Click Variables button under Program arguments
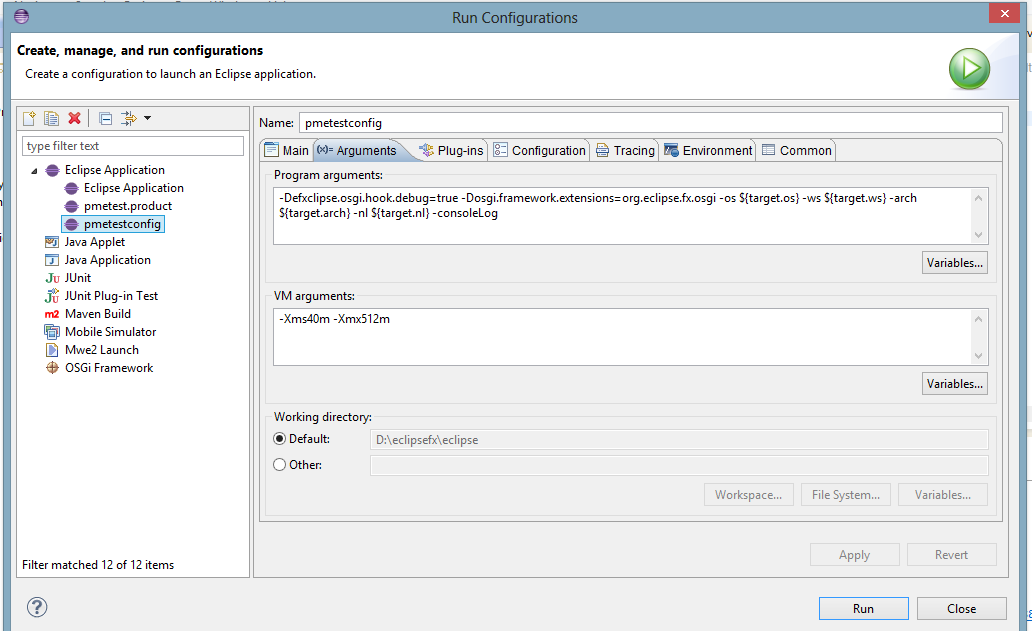Screen dimensions: 1032x631 (954, 263)
